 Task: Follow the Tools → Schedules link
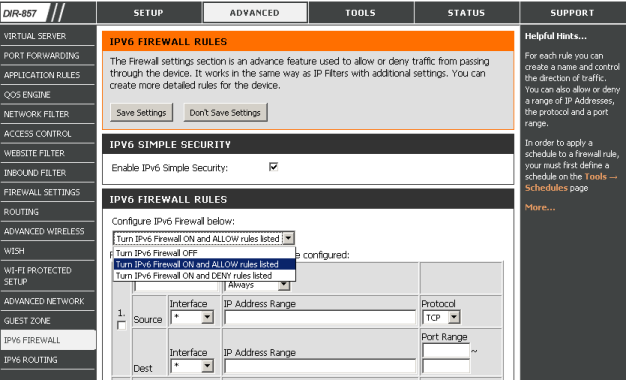[x=571, y=182]
